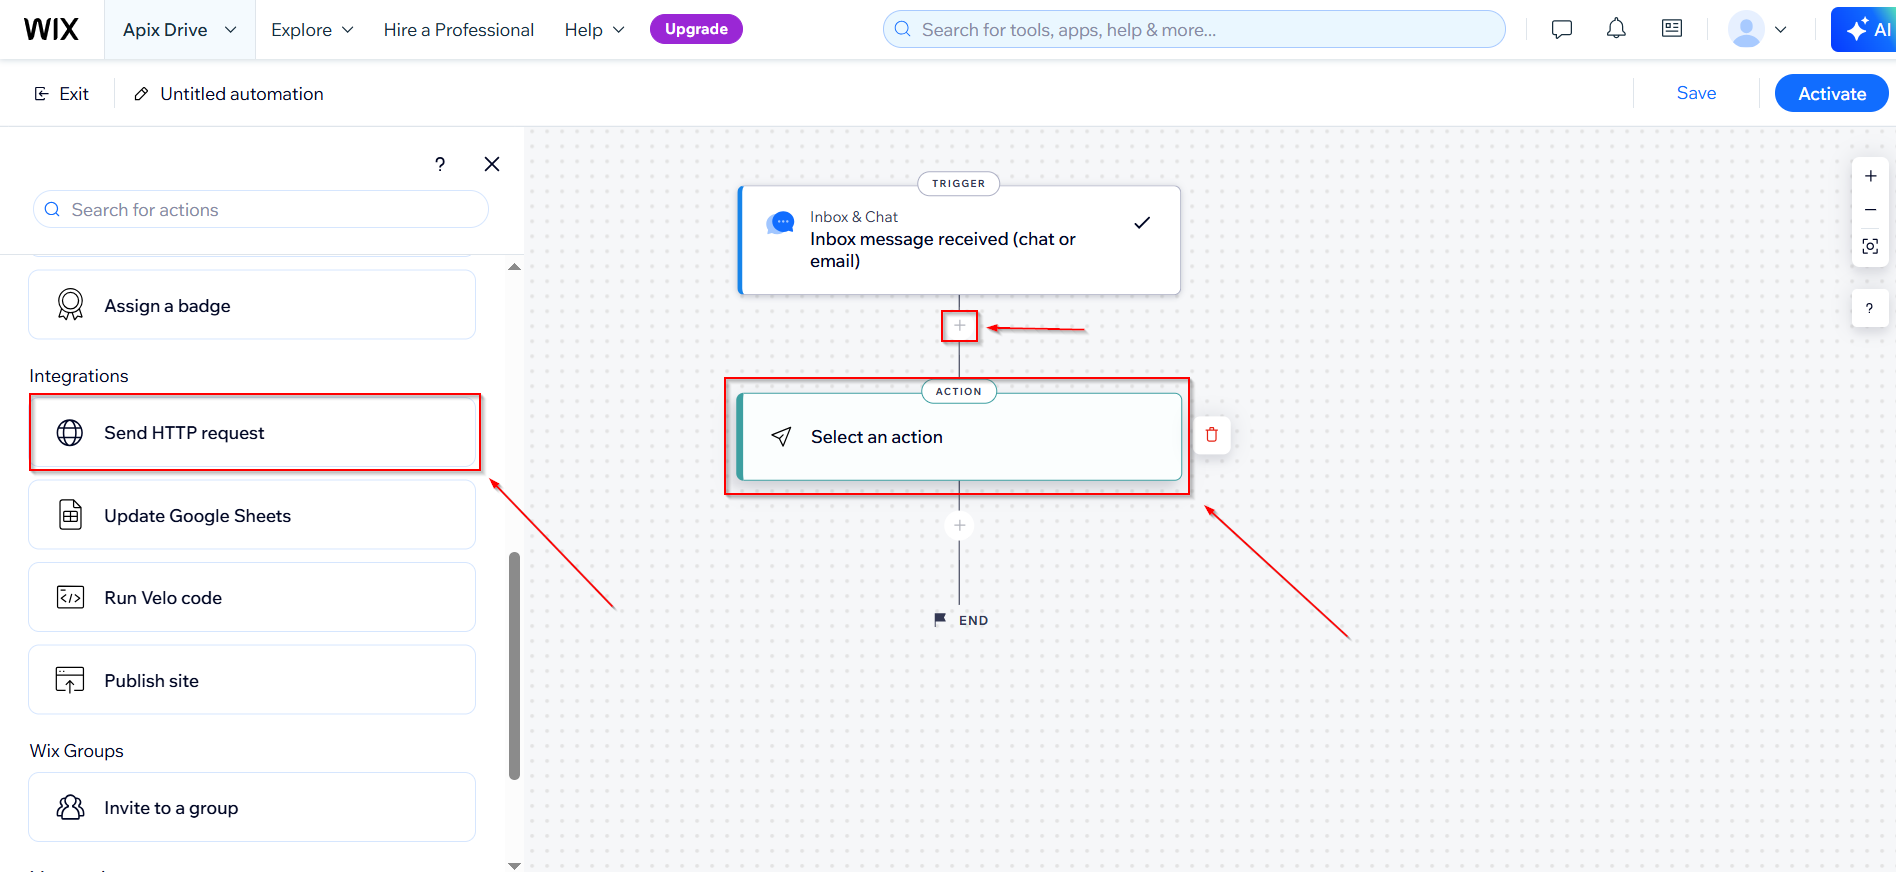
Task: Click the badge ribbon icon
Action: pos(70,305)
